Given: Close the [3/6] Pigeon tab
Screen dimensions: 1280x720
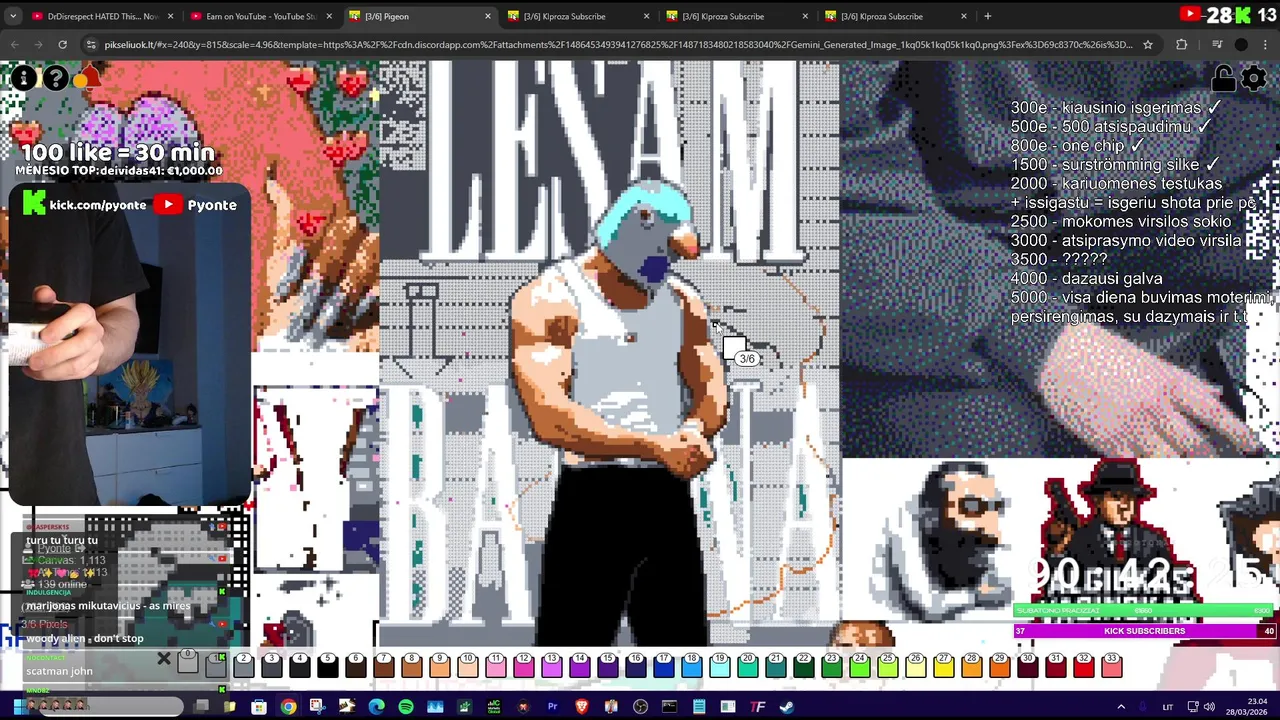Looking at the screenshot, I should click(488, 16).
